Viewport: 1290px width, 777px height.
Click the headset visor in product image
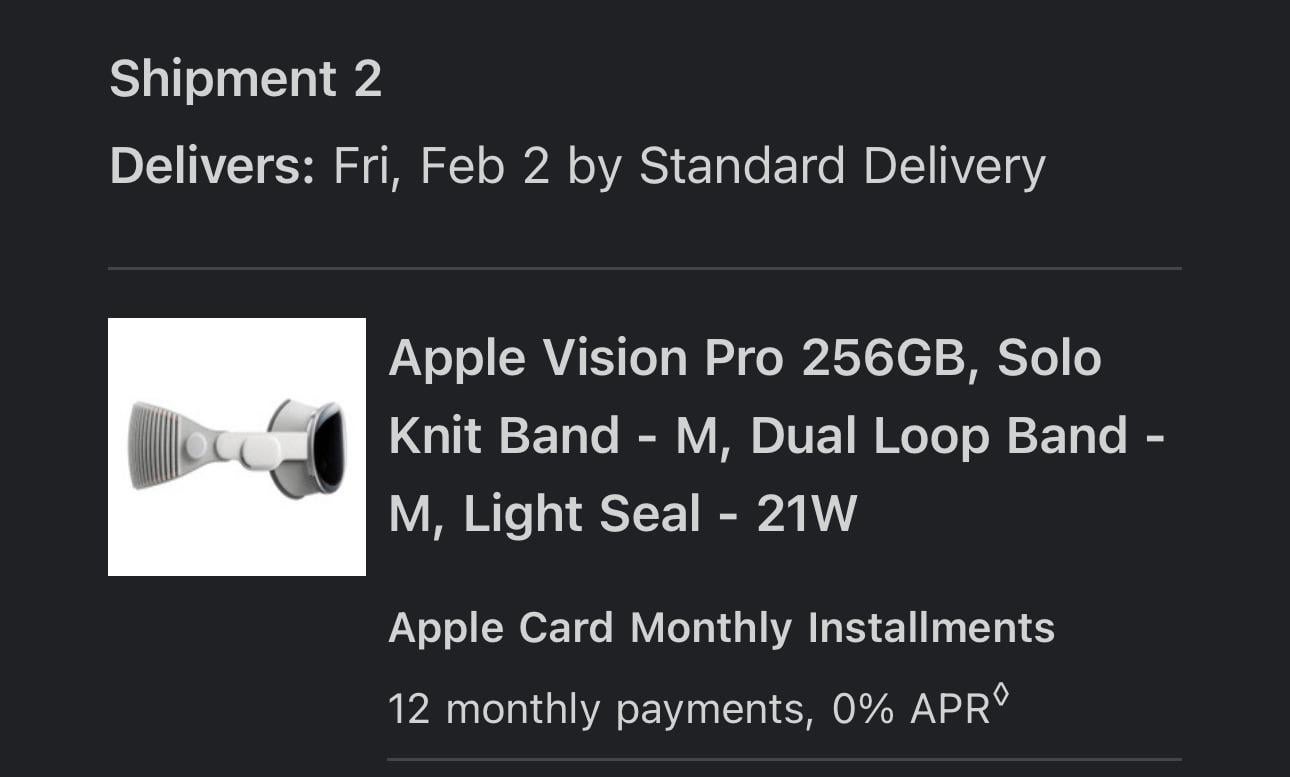(x=311, y=449)
